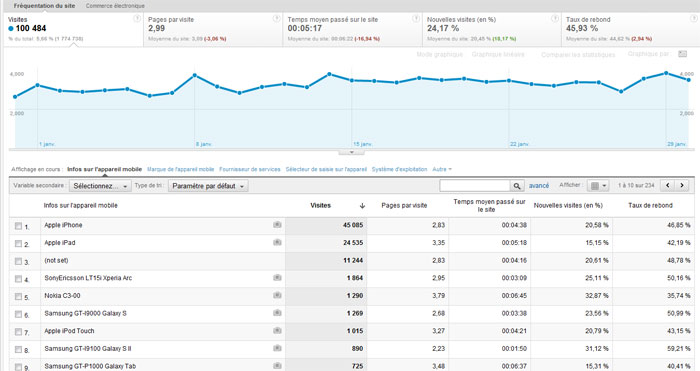Image resolution: width=700 pixels, height=371 pixels.
Task: Check the Apple iPhone row checkbox
Action: coord(18,226)
